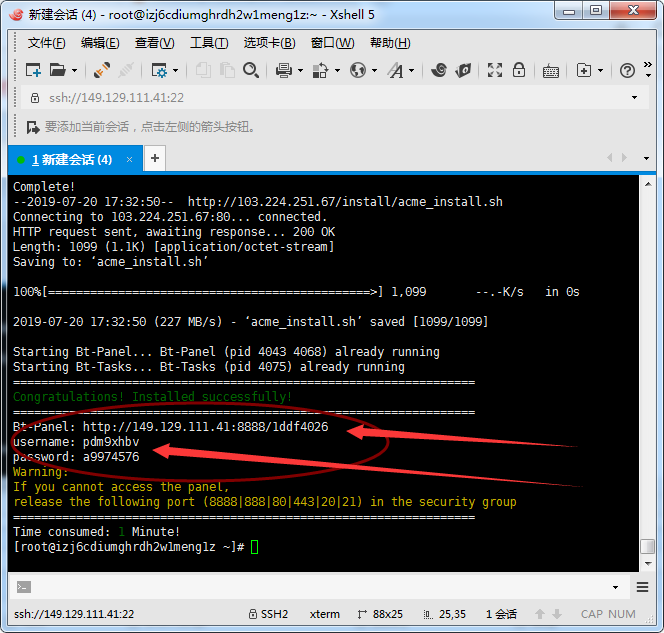Open the 选项卡(B) menu
This screenshot has height=633, width=664.
269,43
